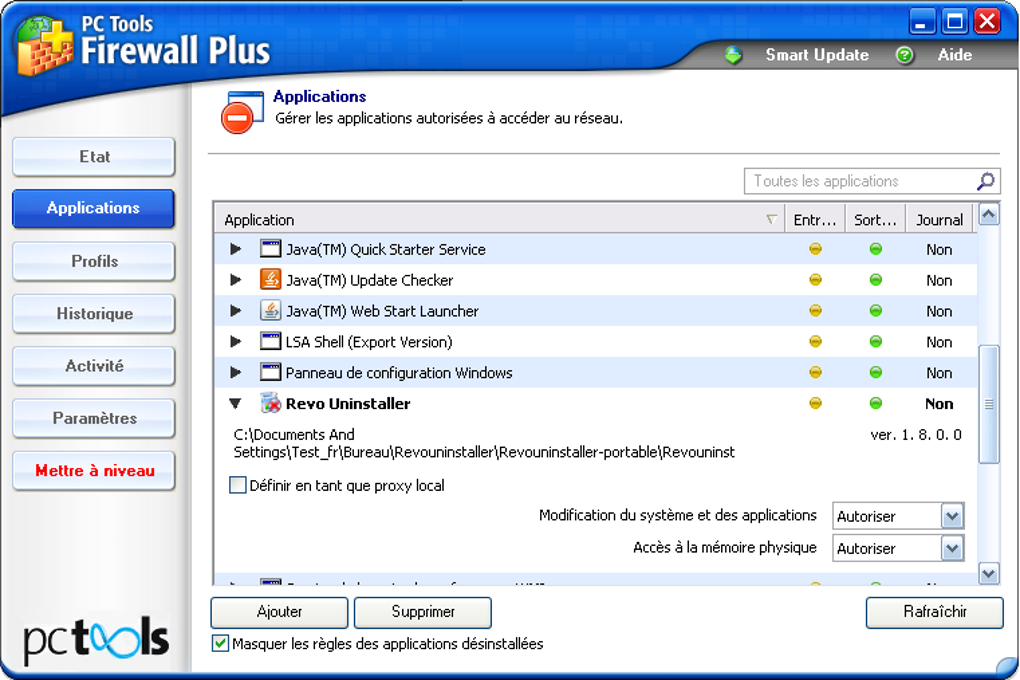Click the Revo Uninstaller file path text
Image resolution: width=1020 pixels, height=680 pixels.
click(x=484, y=443)
